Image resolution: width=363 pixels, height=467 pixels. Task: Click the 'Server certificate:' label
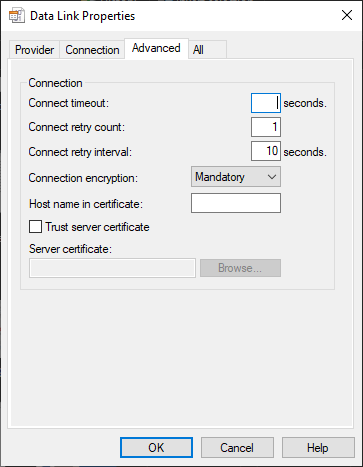pyautogui.click(x=70, y=249)
